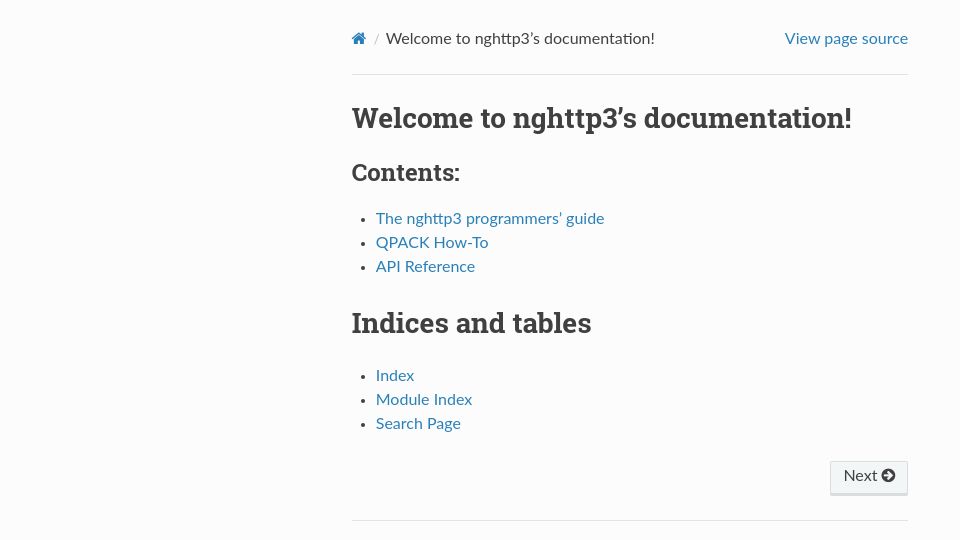Open the Index link
The width and height of the screenshot is (960, 540).
pyautogui.click(x=395, y=375)
